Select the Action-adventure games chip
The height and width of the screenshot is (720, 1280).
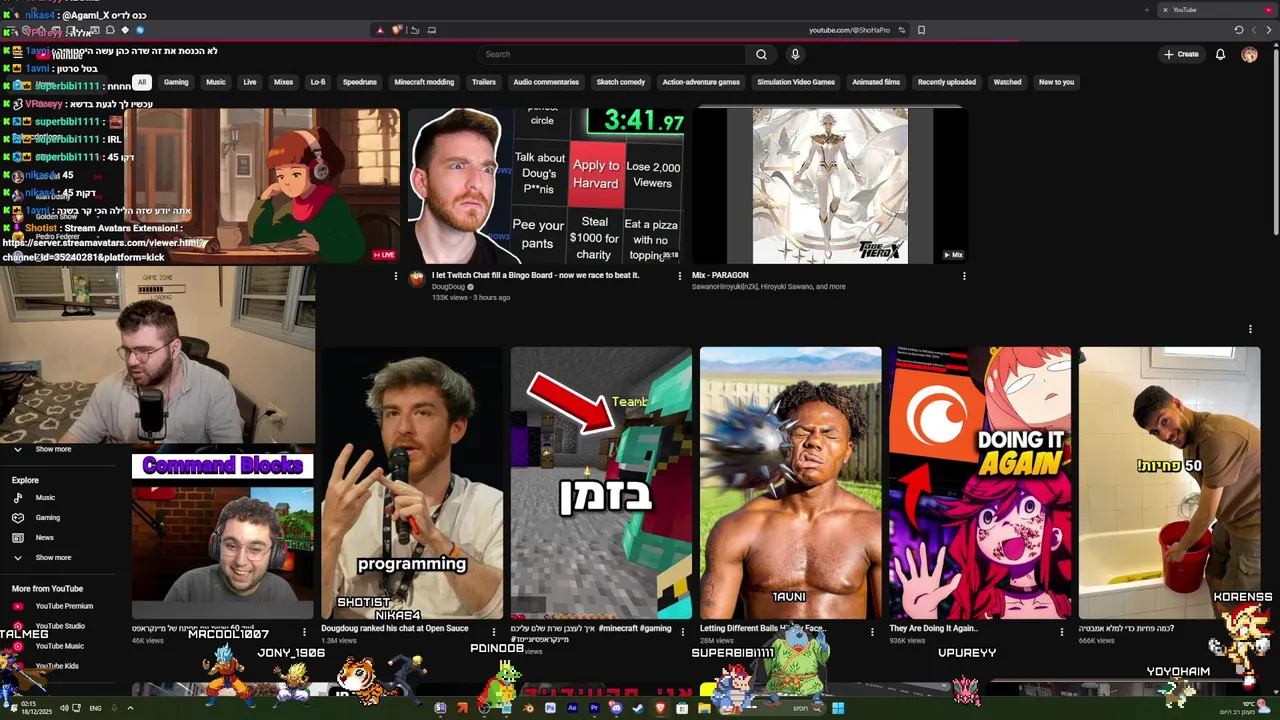tap(701, 82)
